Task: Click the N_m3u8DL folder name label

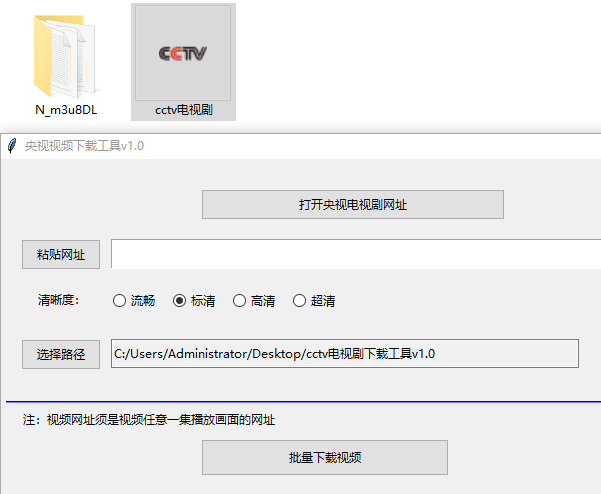Action: [x=66, y=110]
